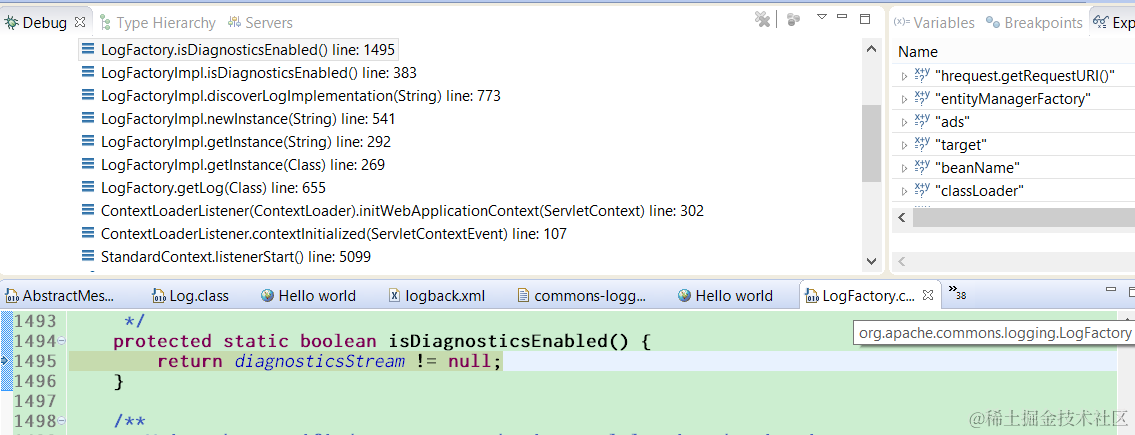Open the AbstractMes... editor tab

click(61, 295)
